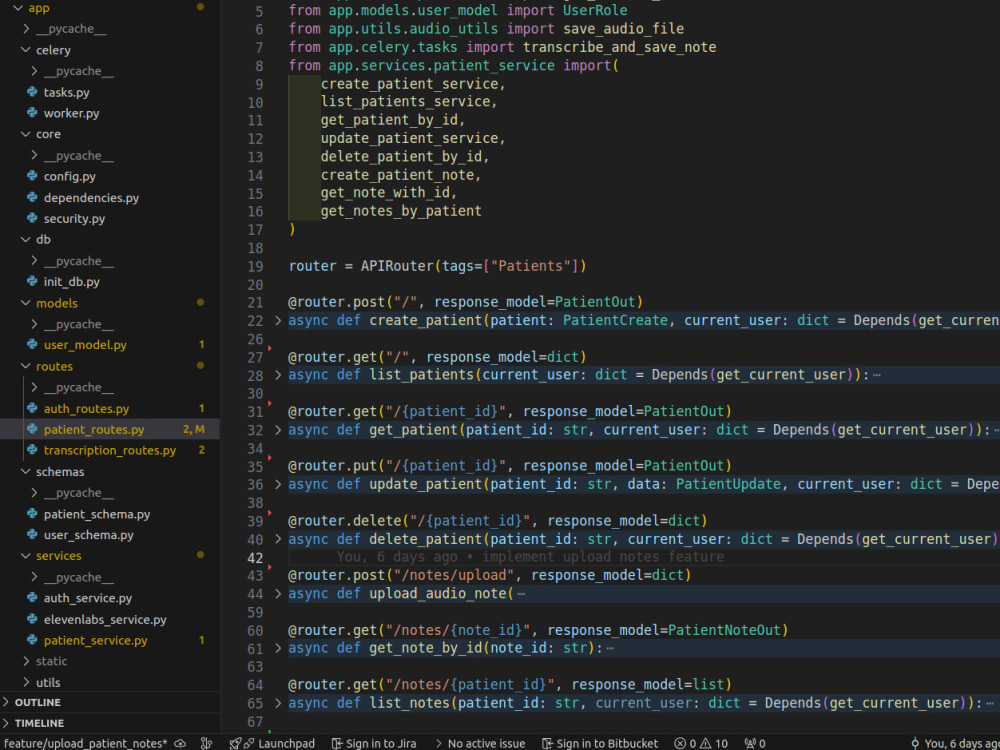The width and height of the screenshot is (1000, 750).
Task: Unfold the get_patient function
Action: [x=278, y=430]
